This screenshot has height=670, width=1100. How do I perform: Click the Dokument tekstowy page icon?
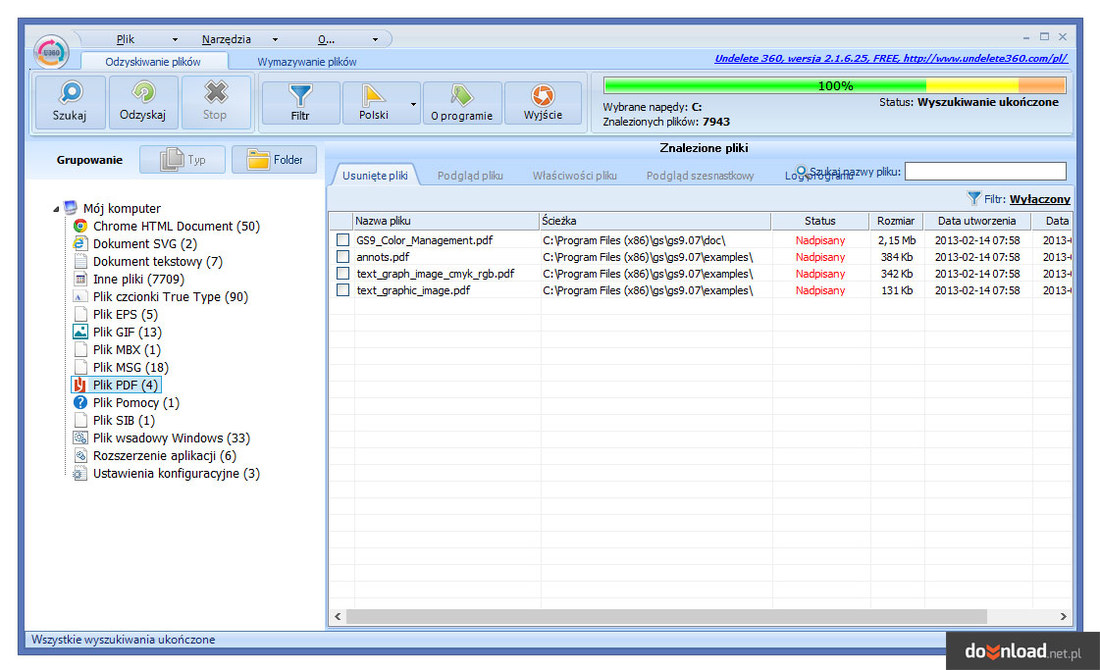[x=81, y=261]
